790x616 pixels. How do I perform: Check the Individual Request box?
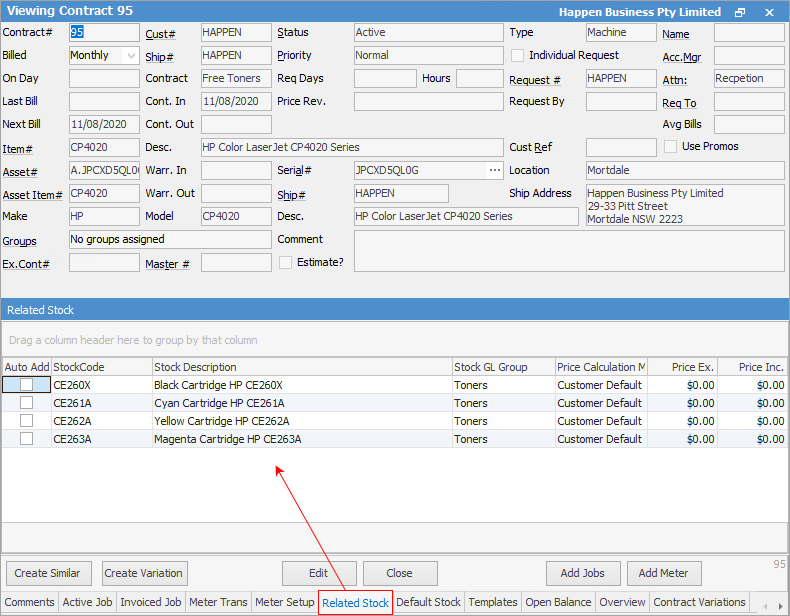pyautogui.click(x=518, y=56)
